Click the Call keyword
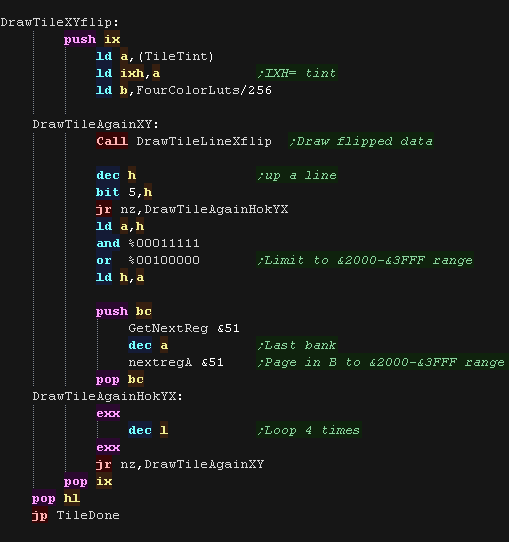The height and width of the screenshot is (542, 509). tap(112, 141)
